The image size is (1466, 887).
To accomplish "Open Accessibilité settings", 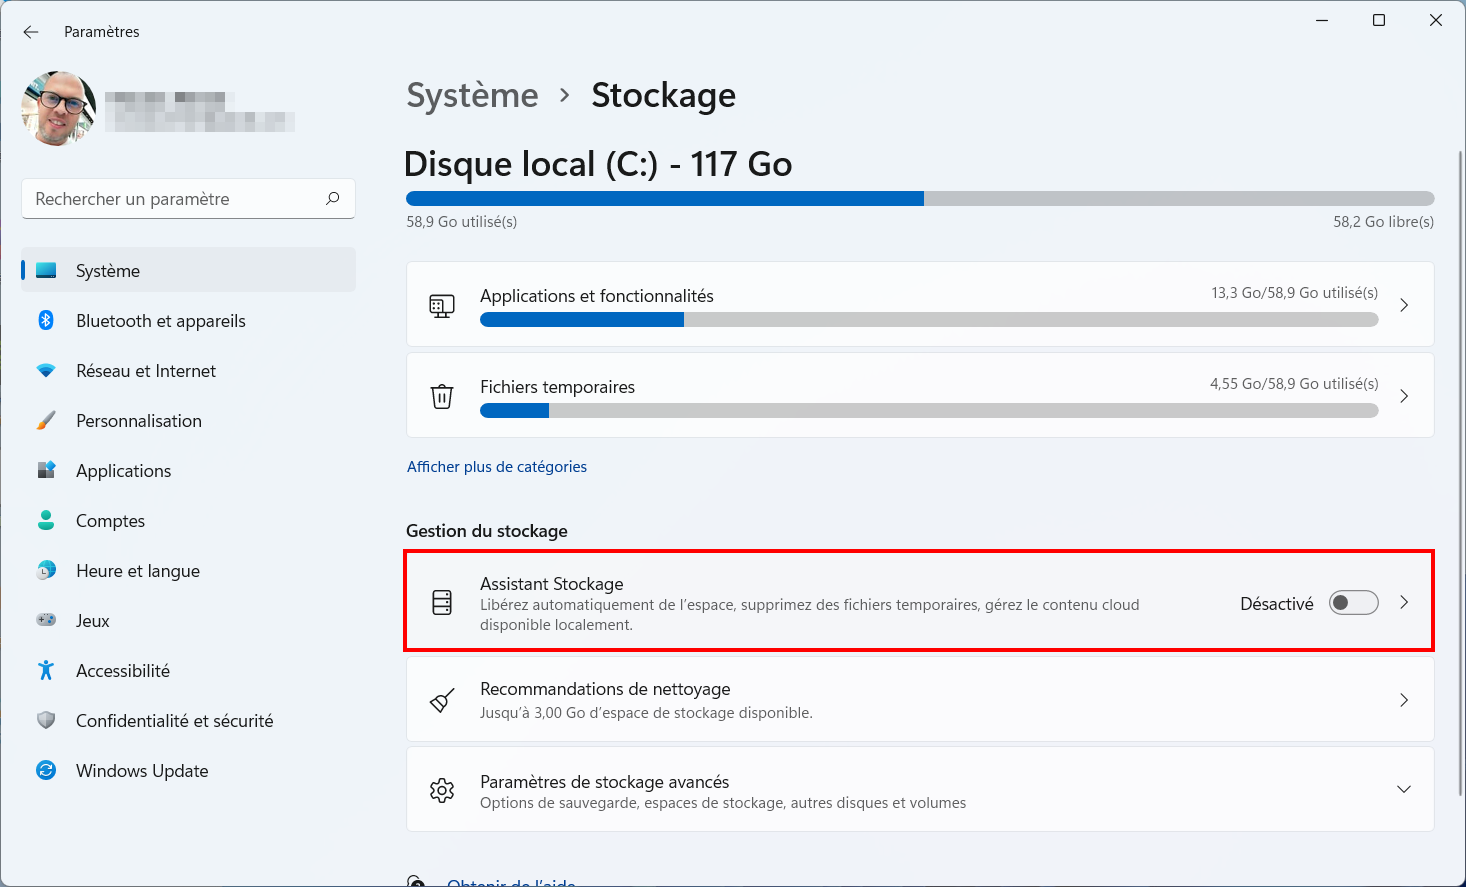I will point(188,670).
